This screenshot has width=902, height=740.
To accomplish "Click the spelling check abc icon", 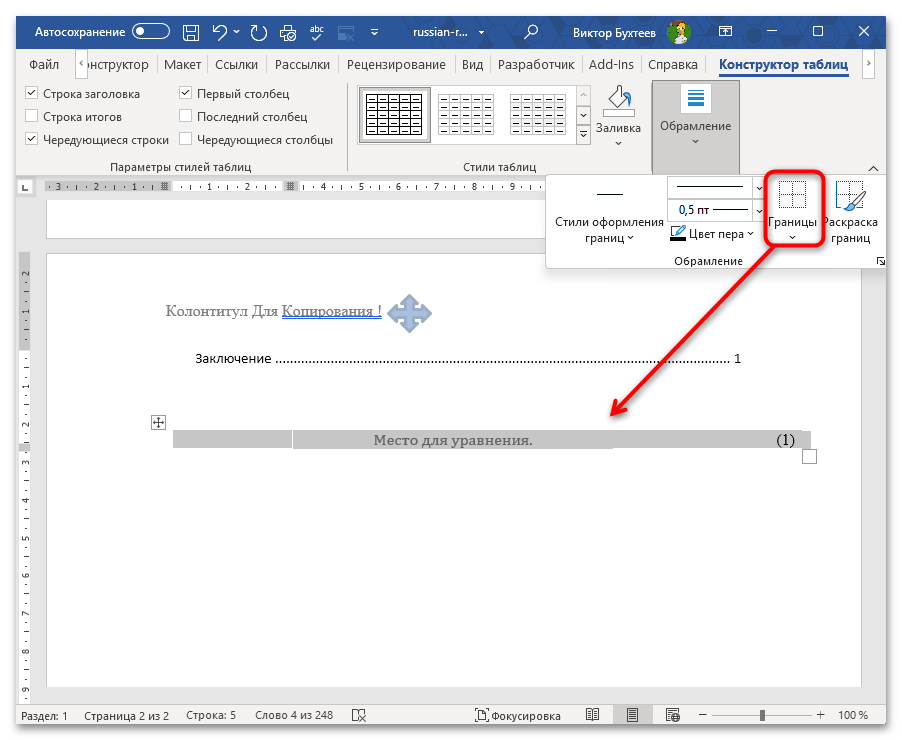I will tap(316, 32).
